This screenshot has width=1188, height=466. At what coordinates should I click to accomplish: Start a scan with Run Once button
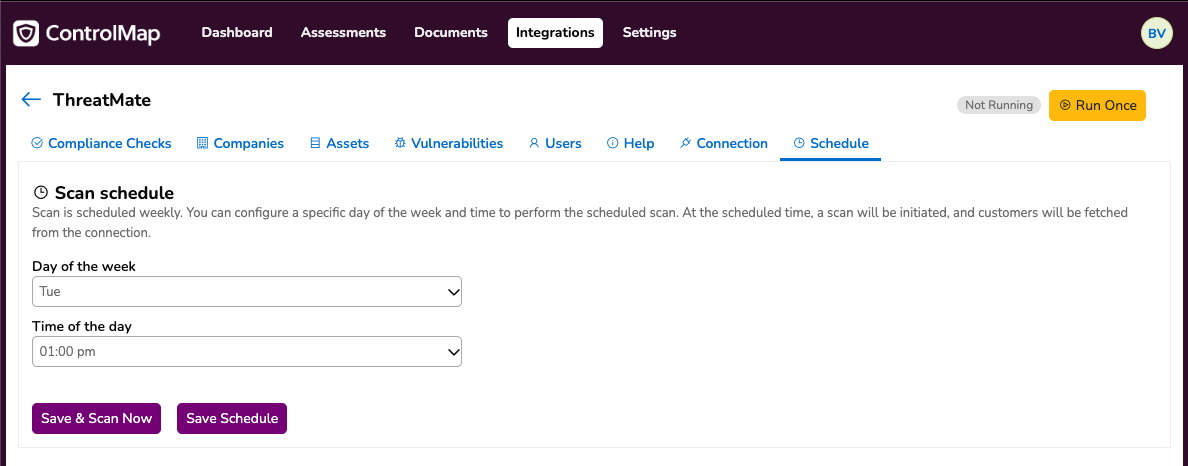(x=1098, y=105)
